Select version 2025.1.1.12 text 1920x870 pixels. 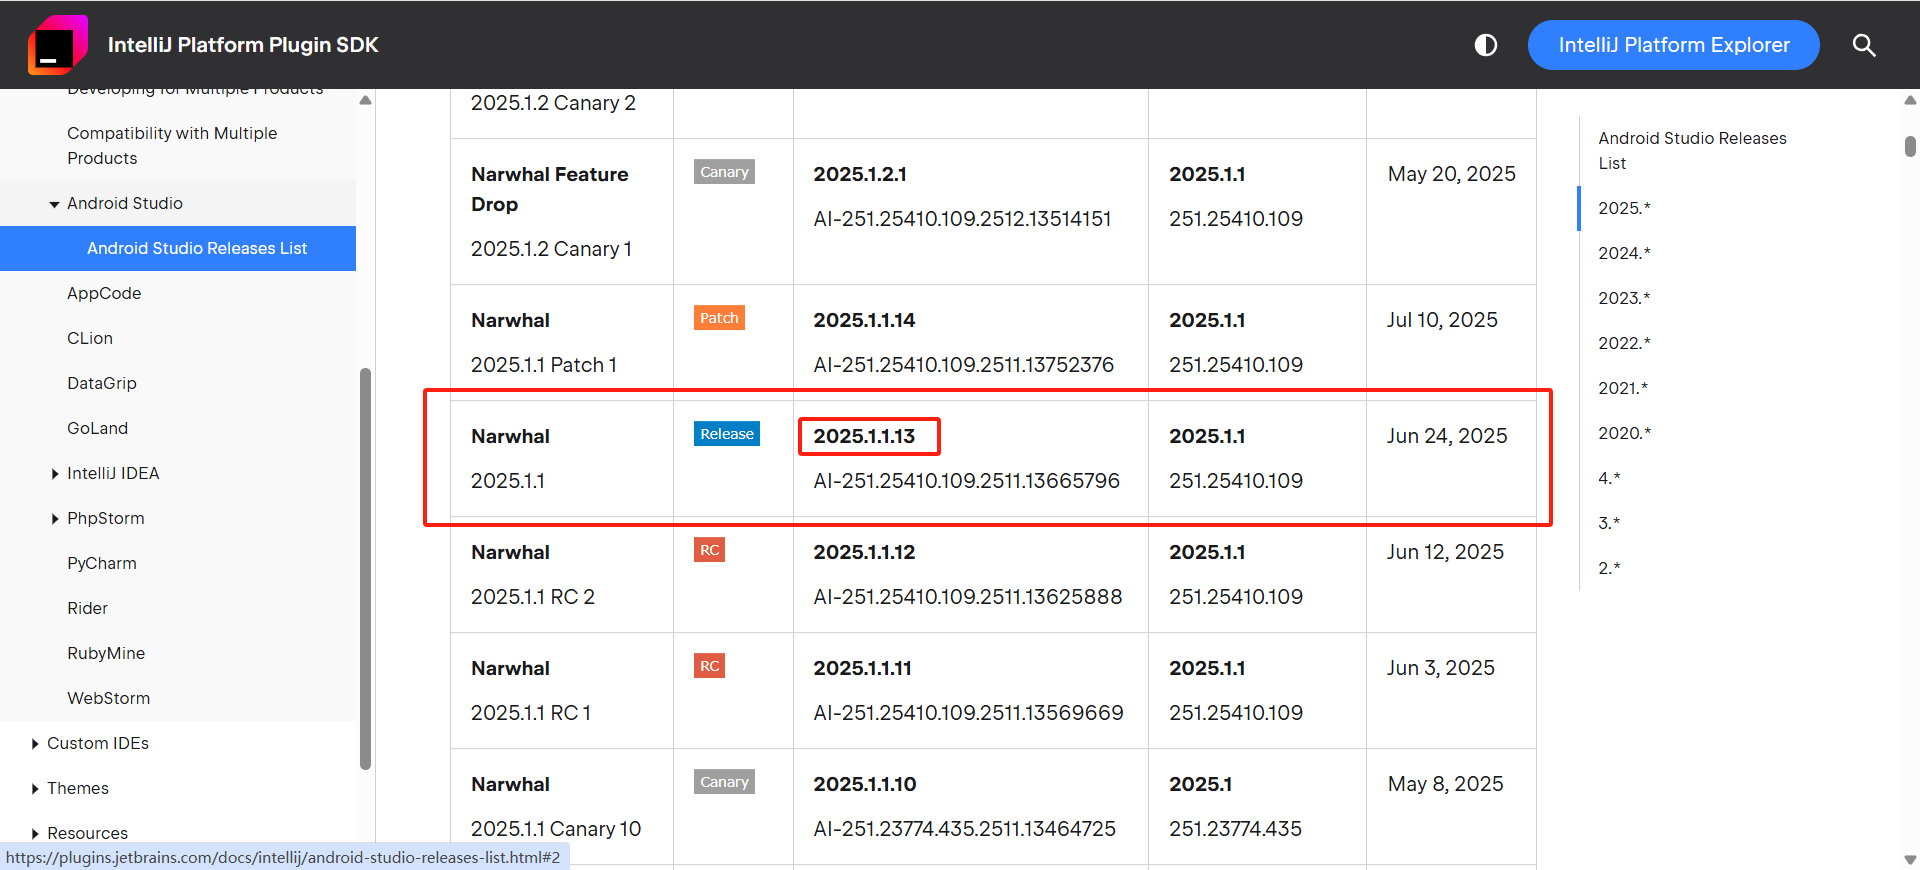point(864,552)
